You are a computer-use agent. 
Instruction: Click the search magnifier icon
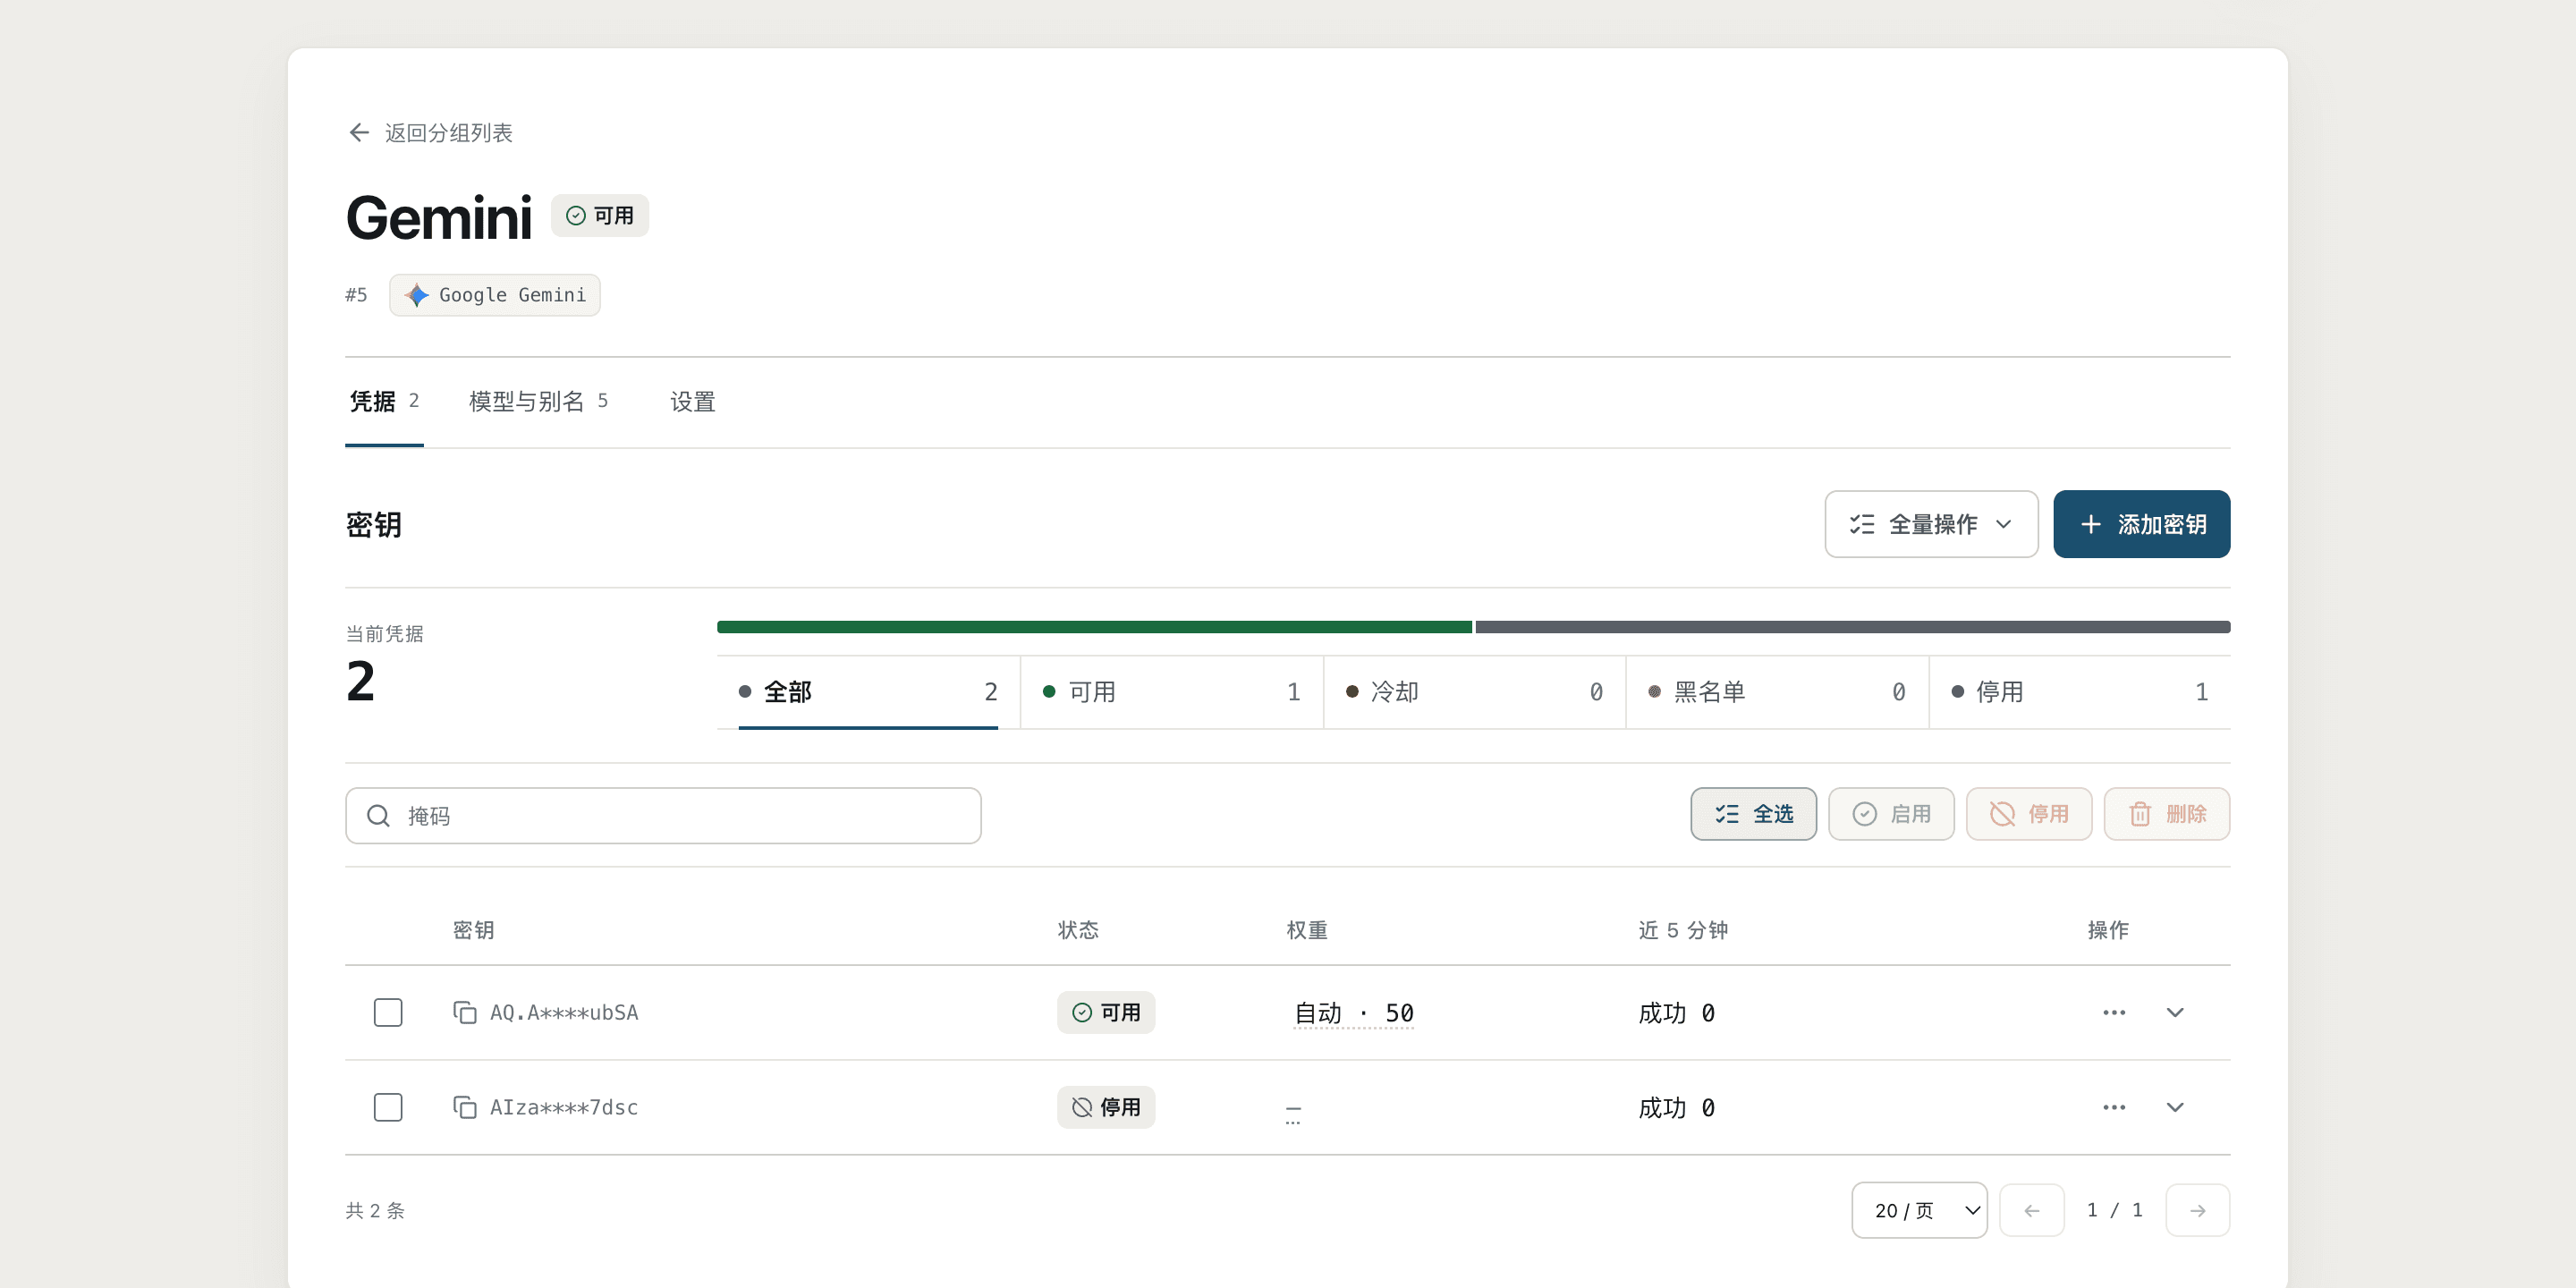[378, 816]
